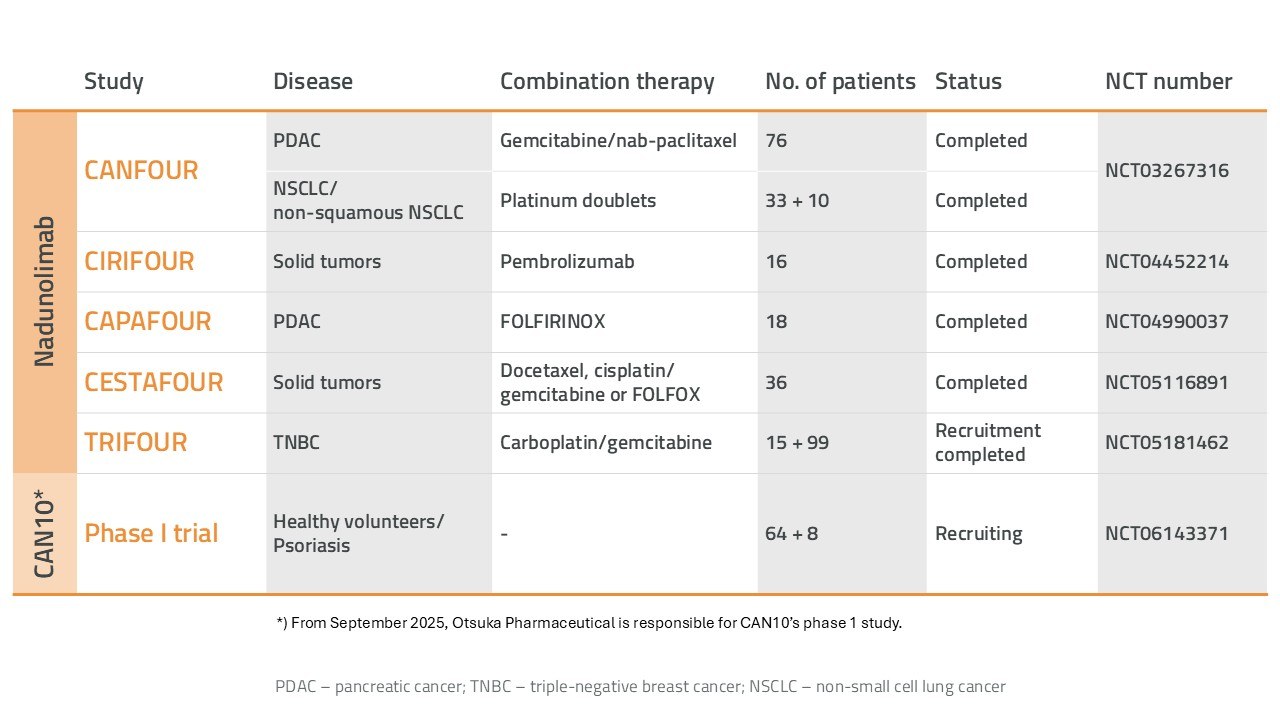This screenshot has width=1280, height=720.
Task: Click the TRIFOUR study name
Action: click(135, 442)
